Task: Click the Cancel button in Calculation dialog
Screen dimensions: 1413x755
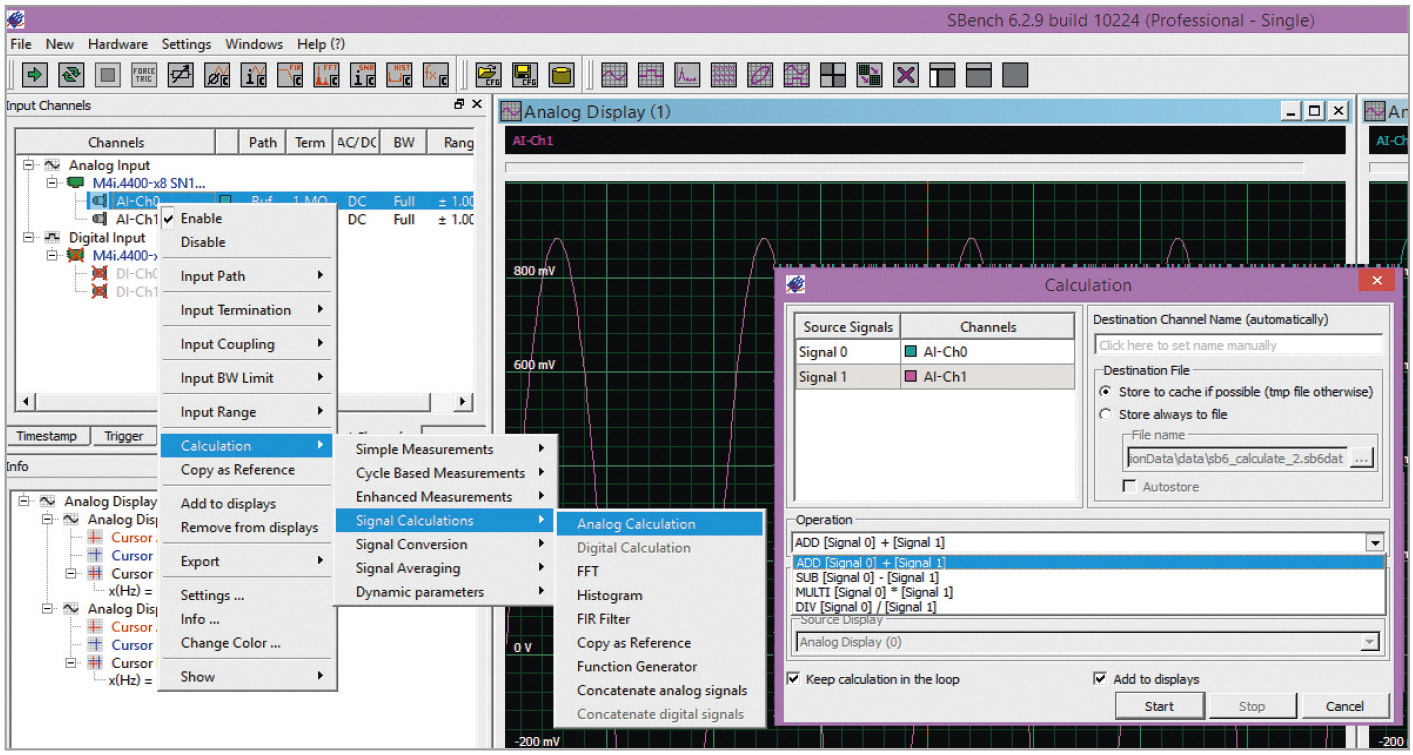Action: tap(1345, 706)
